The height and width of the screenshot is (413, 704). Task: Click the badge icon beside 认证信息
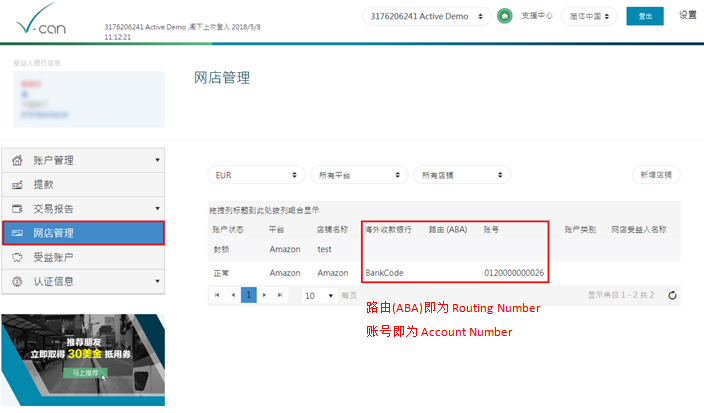click(x=17, y=281)
